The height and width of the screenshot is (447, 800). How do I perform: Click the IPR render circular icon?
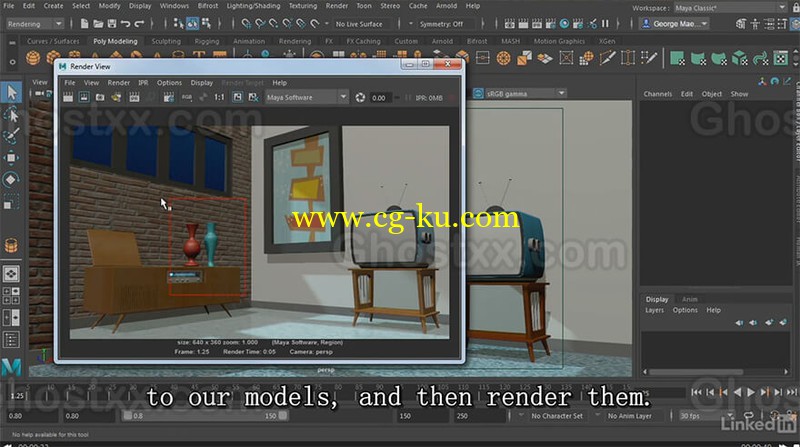[564, 23]
